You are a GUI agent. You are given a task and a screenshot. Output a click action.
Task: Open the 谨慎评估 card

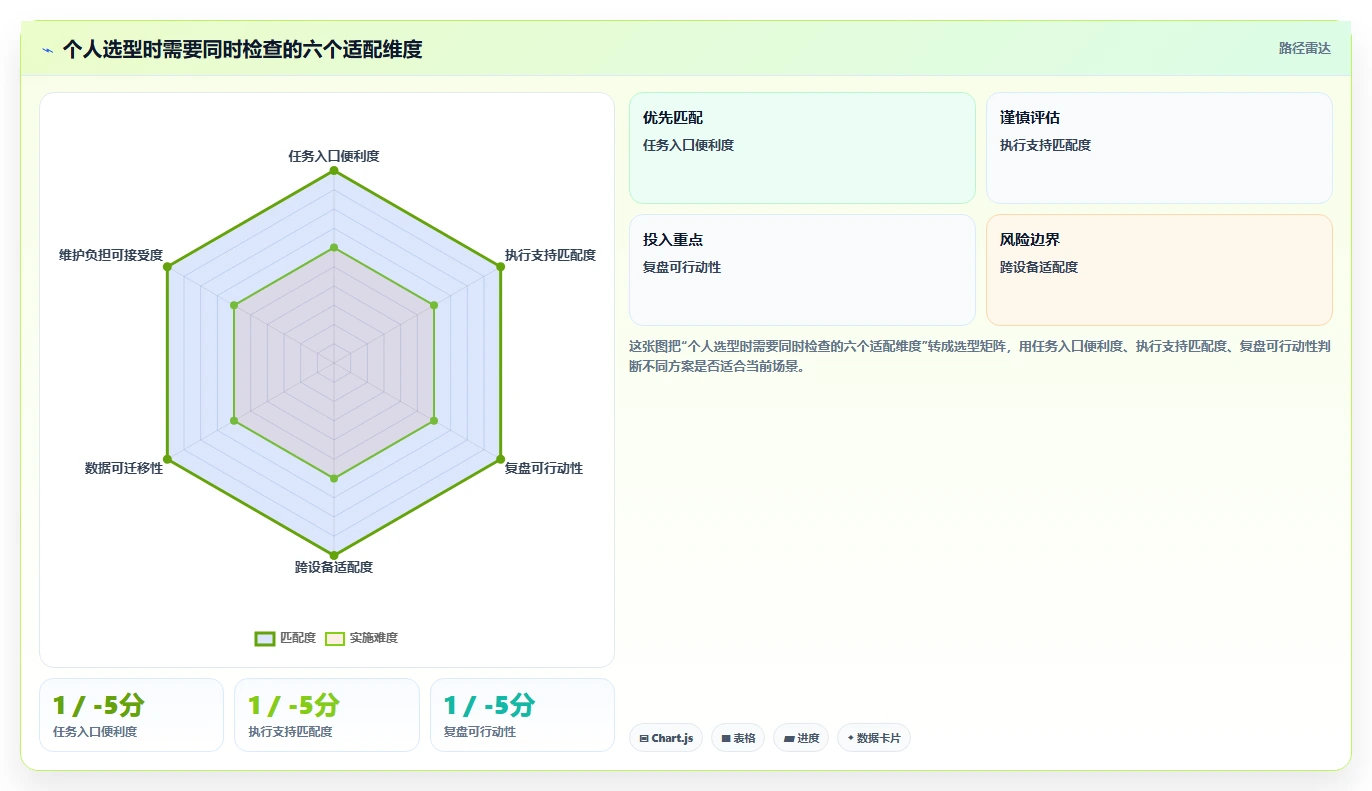coord(1159,148)
